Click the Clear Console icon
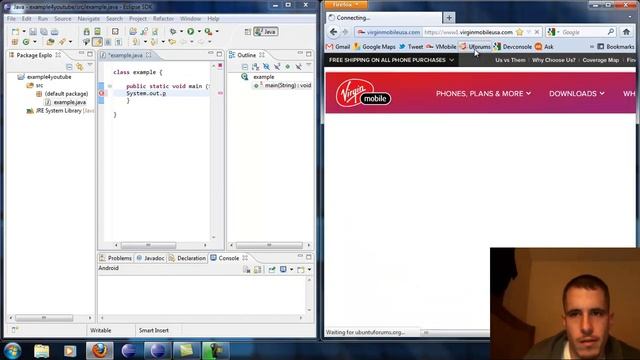640x360 pixels. (247, 269)
